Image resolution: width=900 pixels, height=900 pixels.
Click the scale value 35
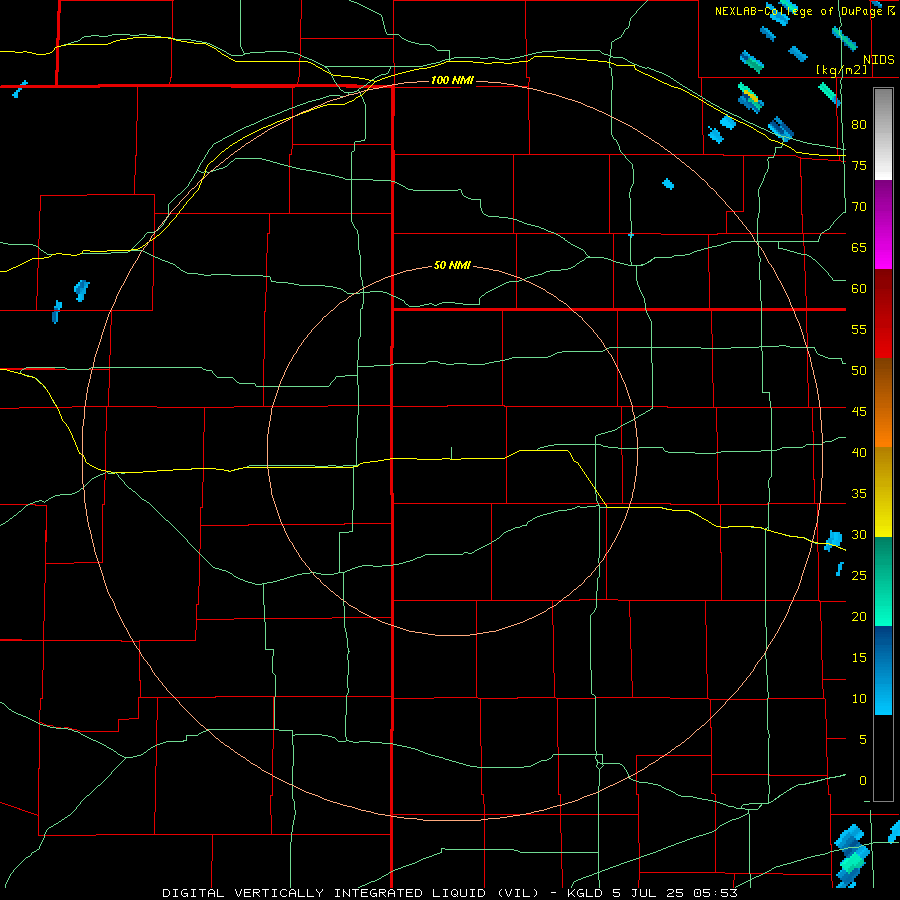point(859,494)
